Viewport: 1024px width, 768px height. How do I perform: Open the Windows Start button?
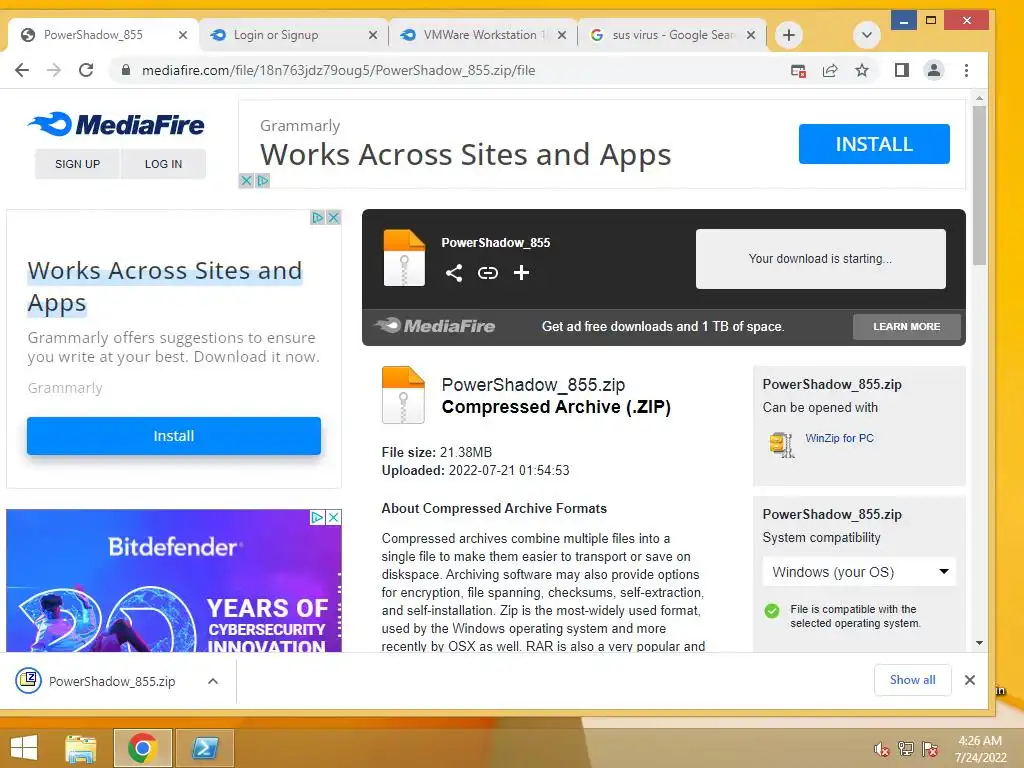[x=24, y=748]
